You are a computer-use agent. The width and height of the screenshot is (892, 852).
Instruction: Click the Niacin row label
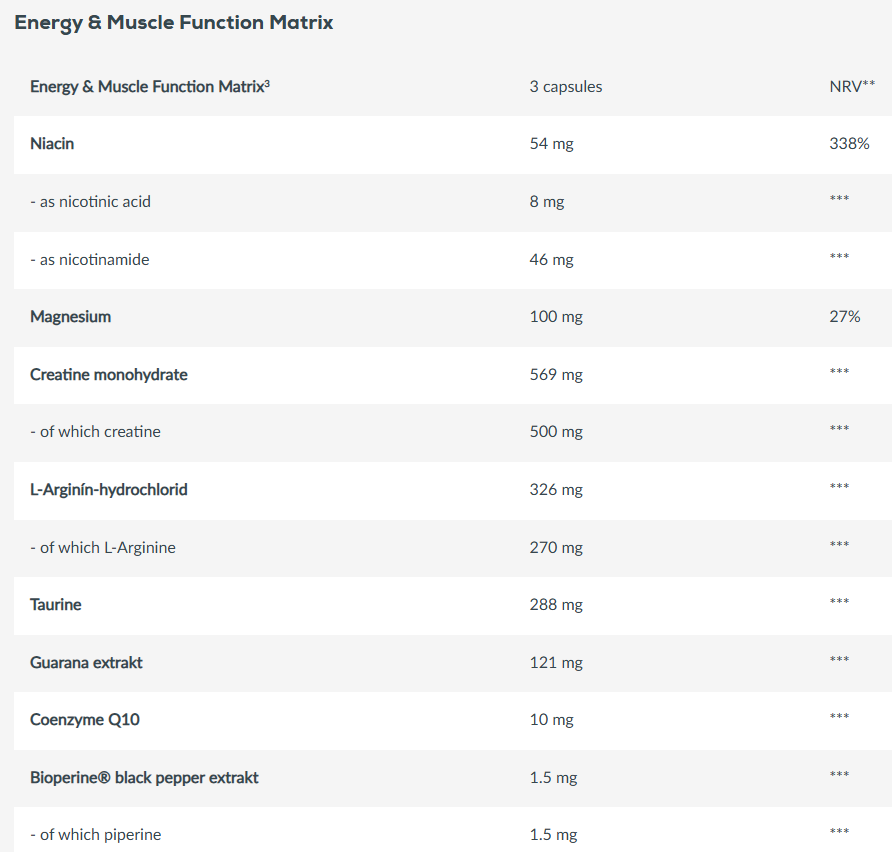pyautogui.click(x=52, y=144)
